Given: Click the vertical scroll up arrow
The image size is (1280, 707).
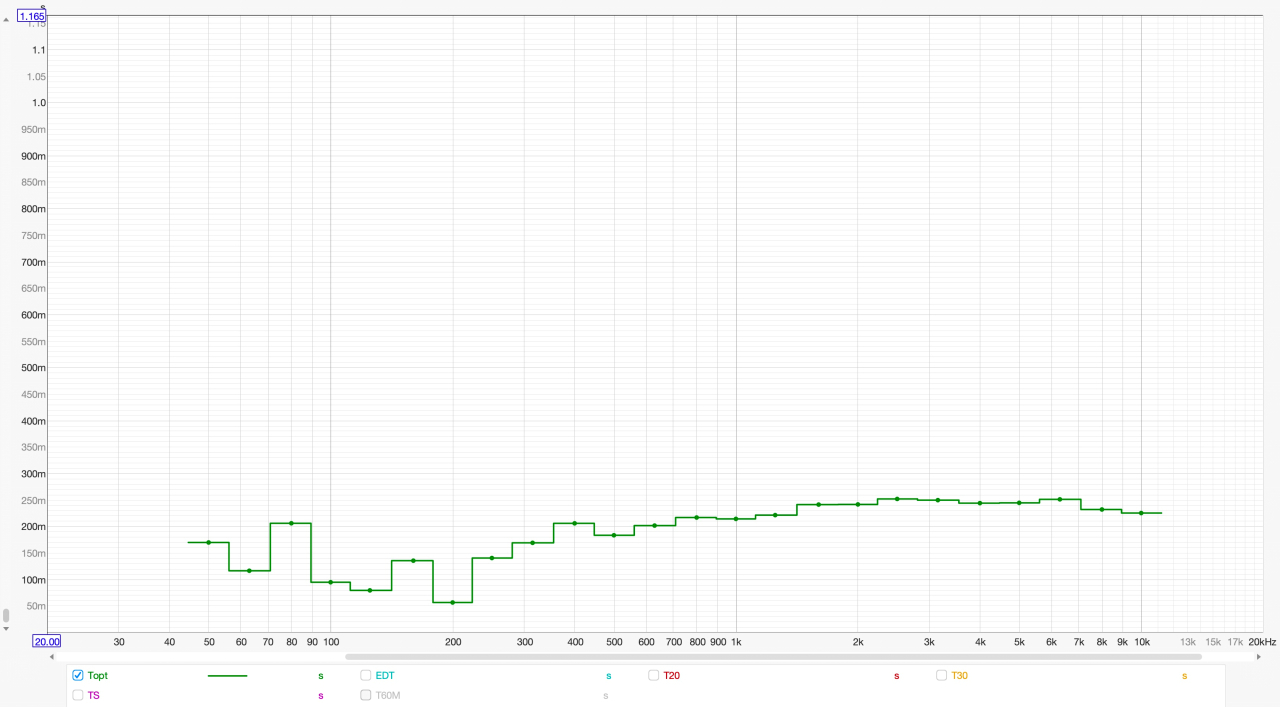Looking at the screenshot, I should (x=6, y=19).
